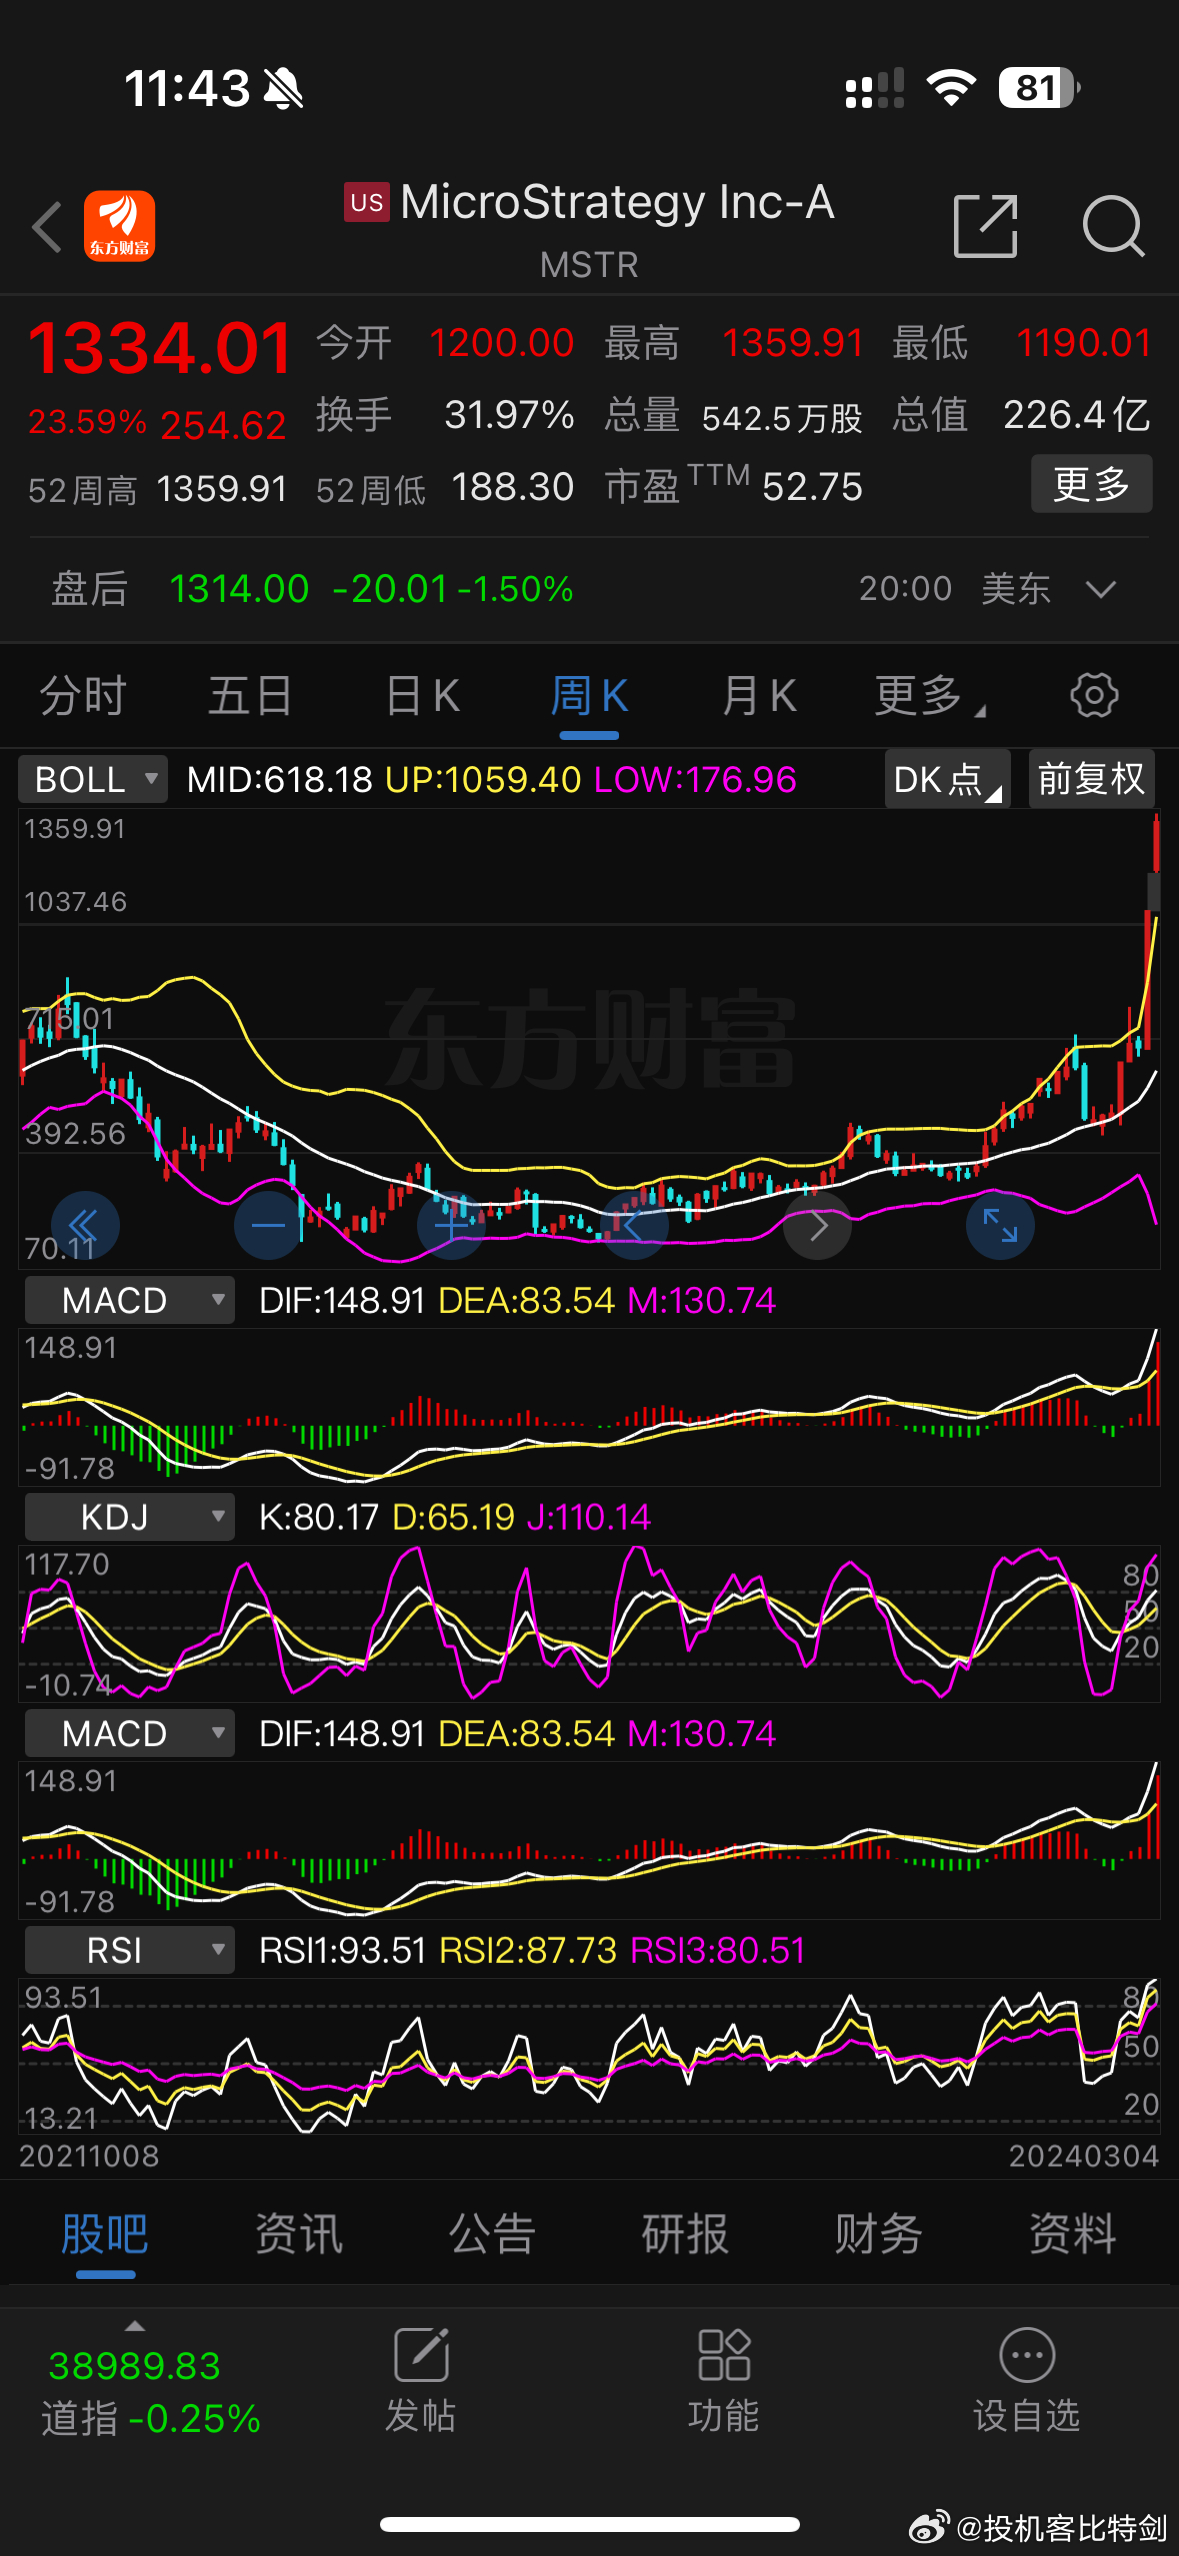Zoom out chart with minus icon
The image size is (1179, 2556).
point(268,1225)
